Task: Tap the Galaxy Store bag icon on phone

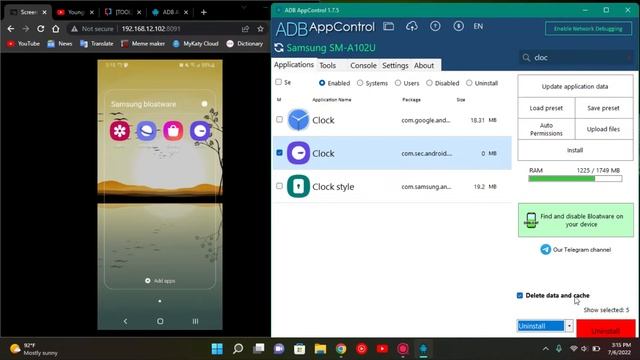Action: point(173,131)
